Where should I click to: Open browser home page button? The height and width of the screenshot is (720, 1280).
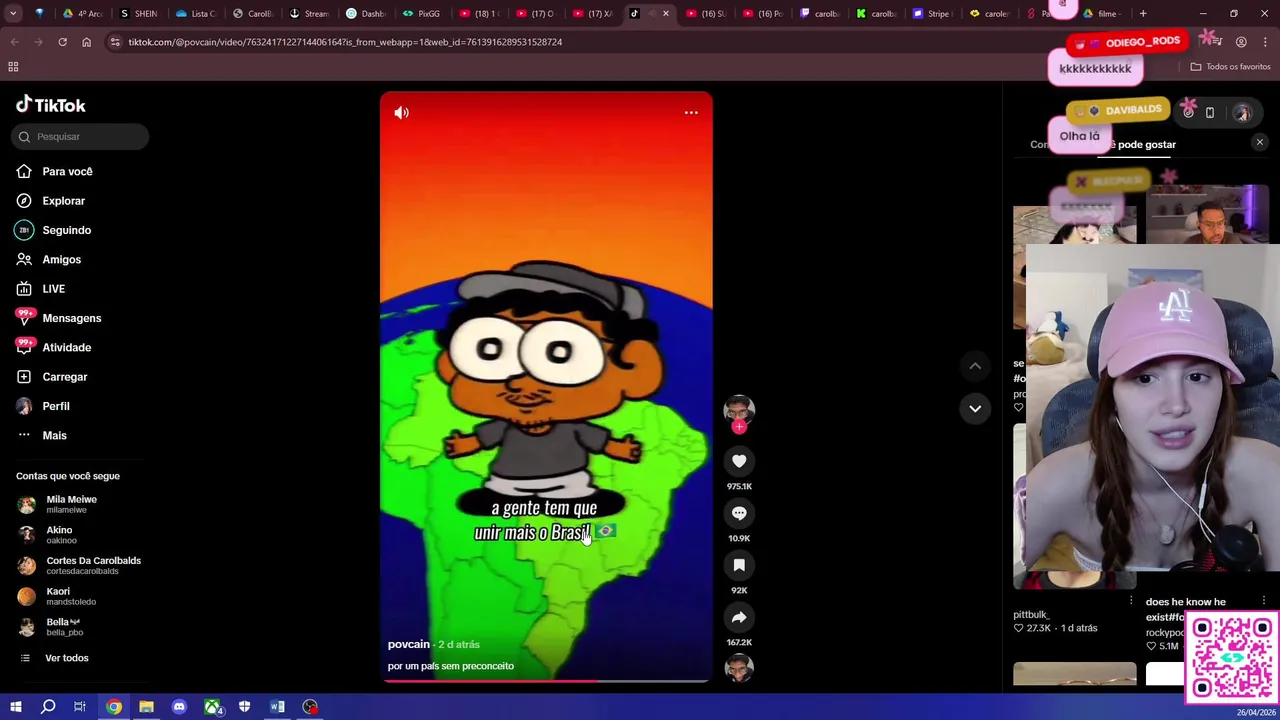[86, 42]
